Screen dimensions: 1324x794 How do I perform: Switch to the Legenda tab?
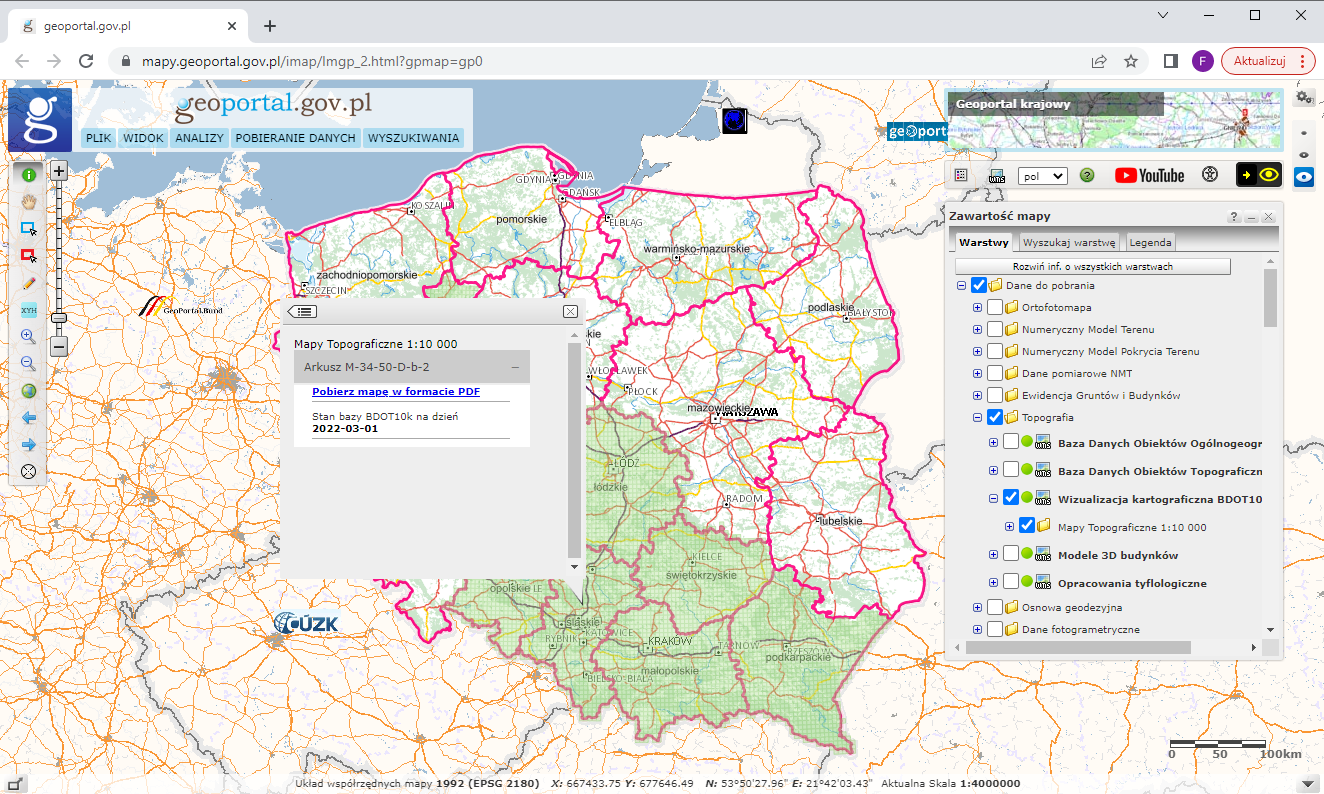(x=1150, y=242)
